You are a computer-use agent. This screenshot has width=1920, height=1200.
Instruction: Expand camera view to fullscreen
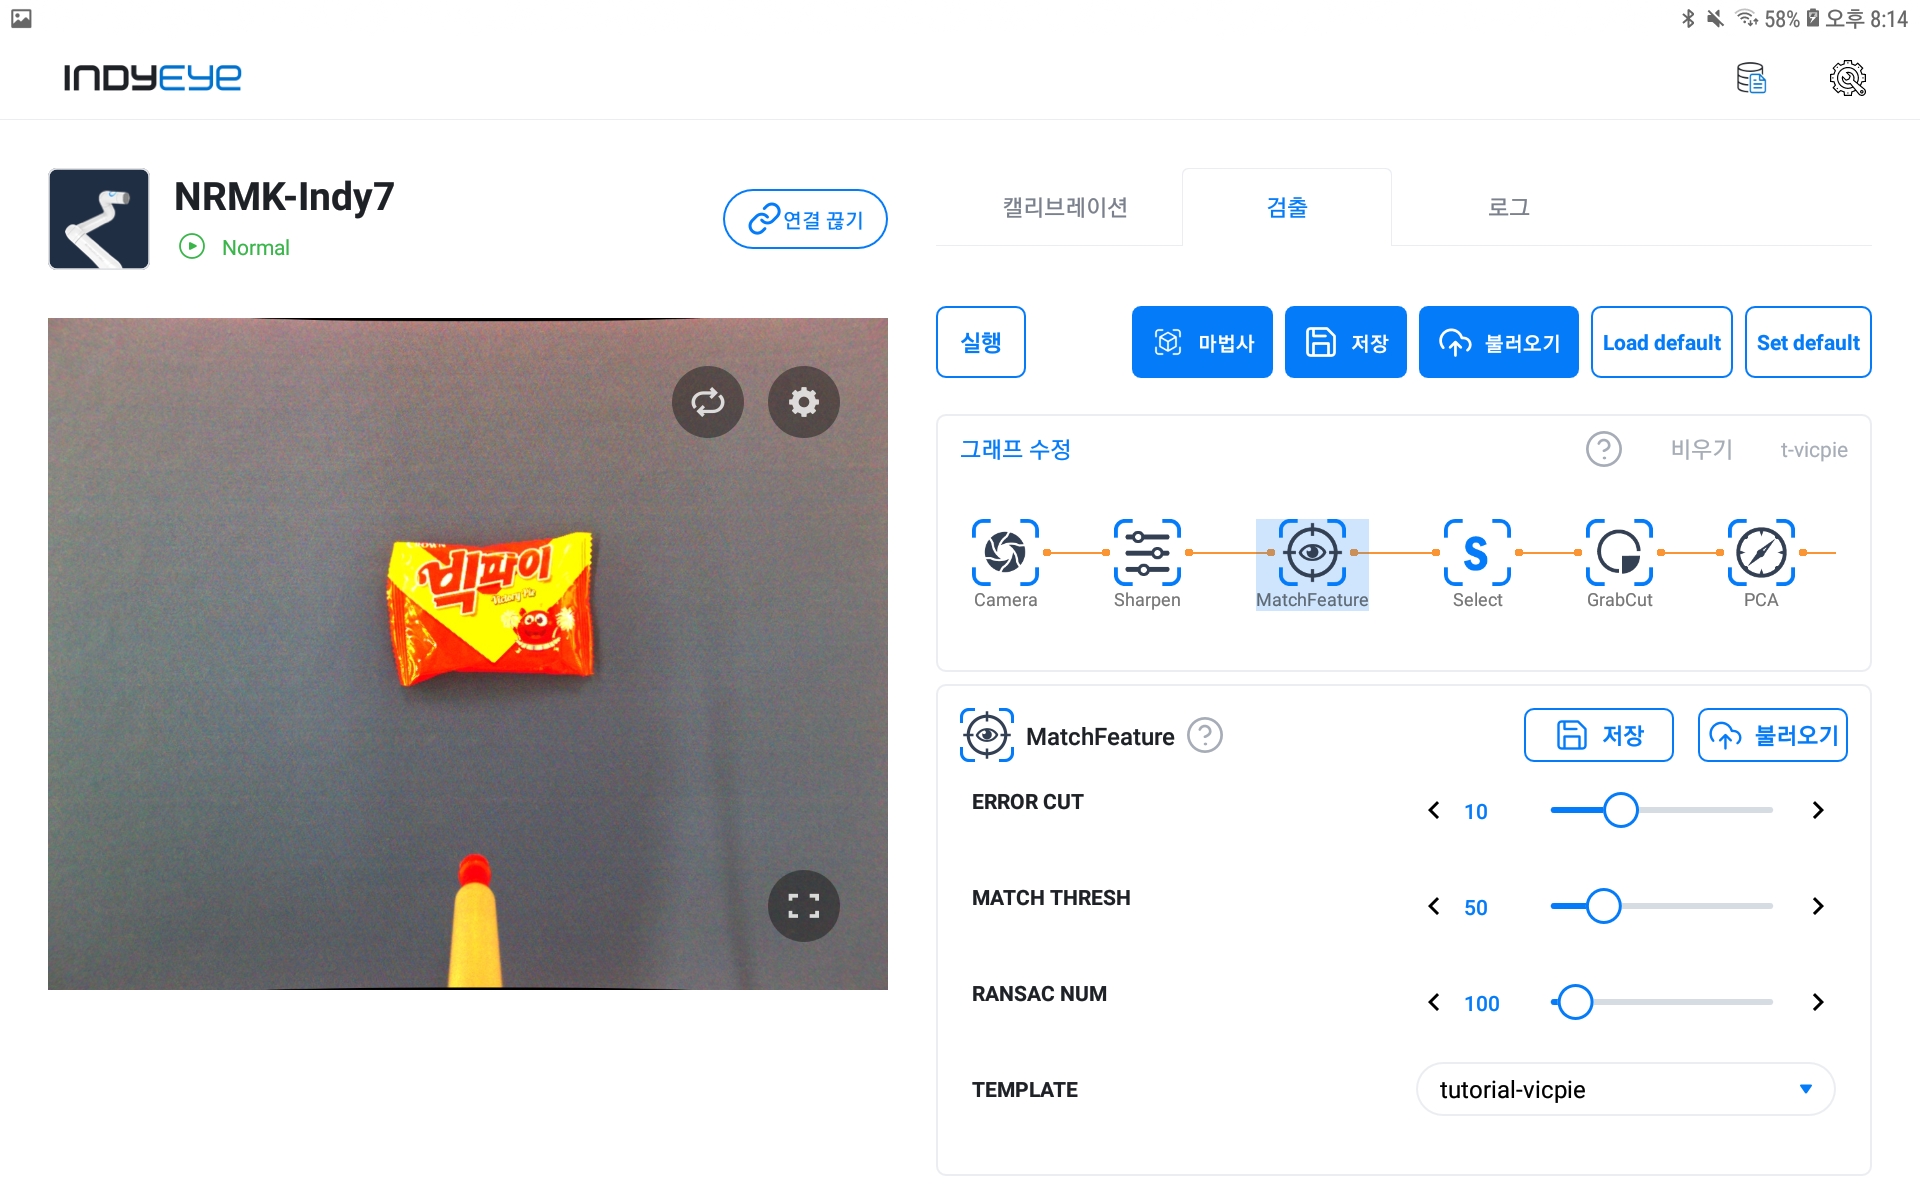pos(803,906)
